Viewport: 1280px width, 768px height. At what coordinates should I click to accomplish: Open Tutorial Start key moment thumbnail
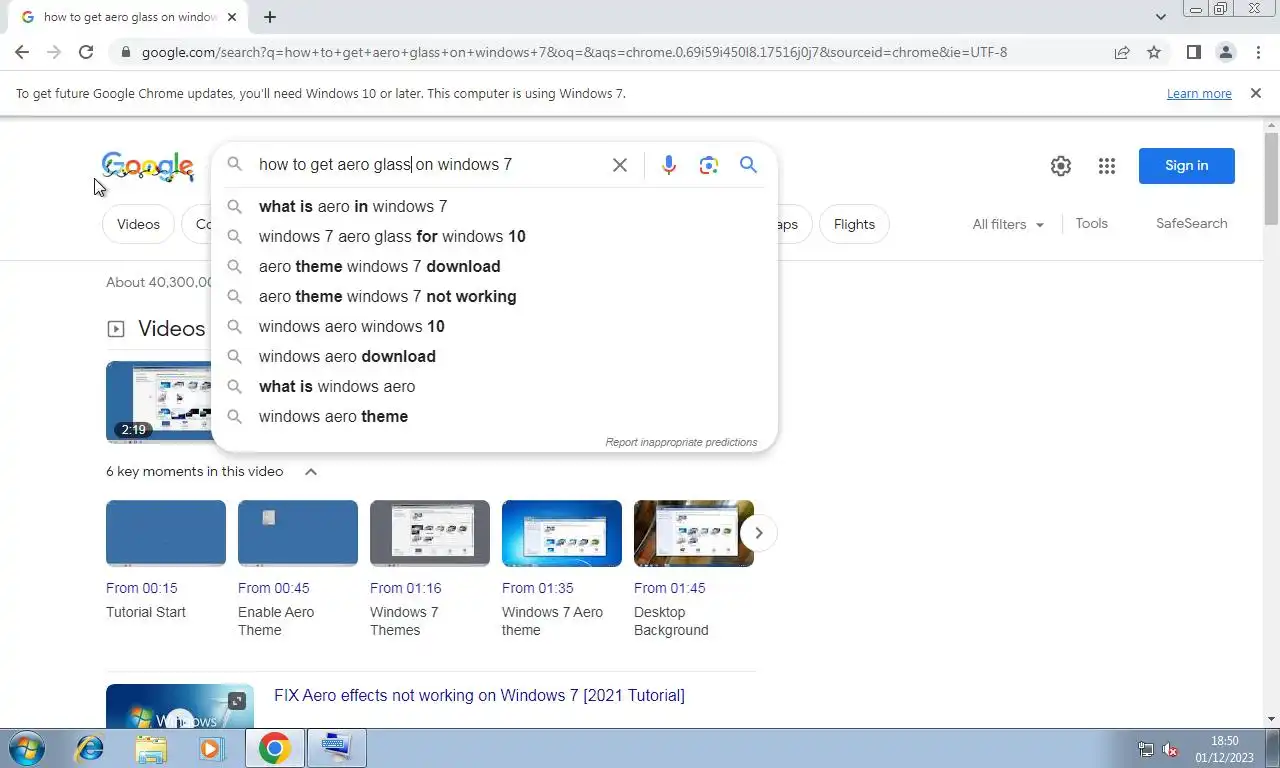[x=166, y=533]
